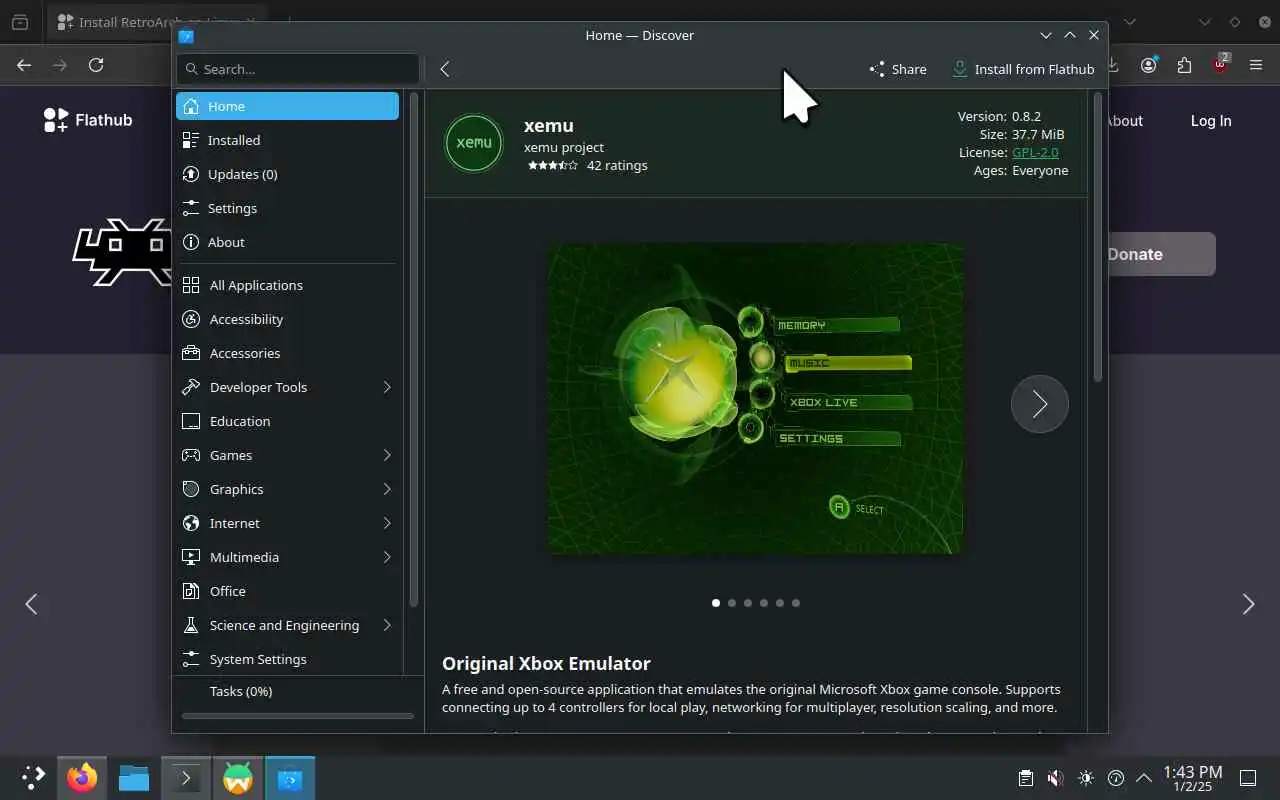The image size is (1280, 800).
Task: Go back in the Firefox window
Action: 24,65
